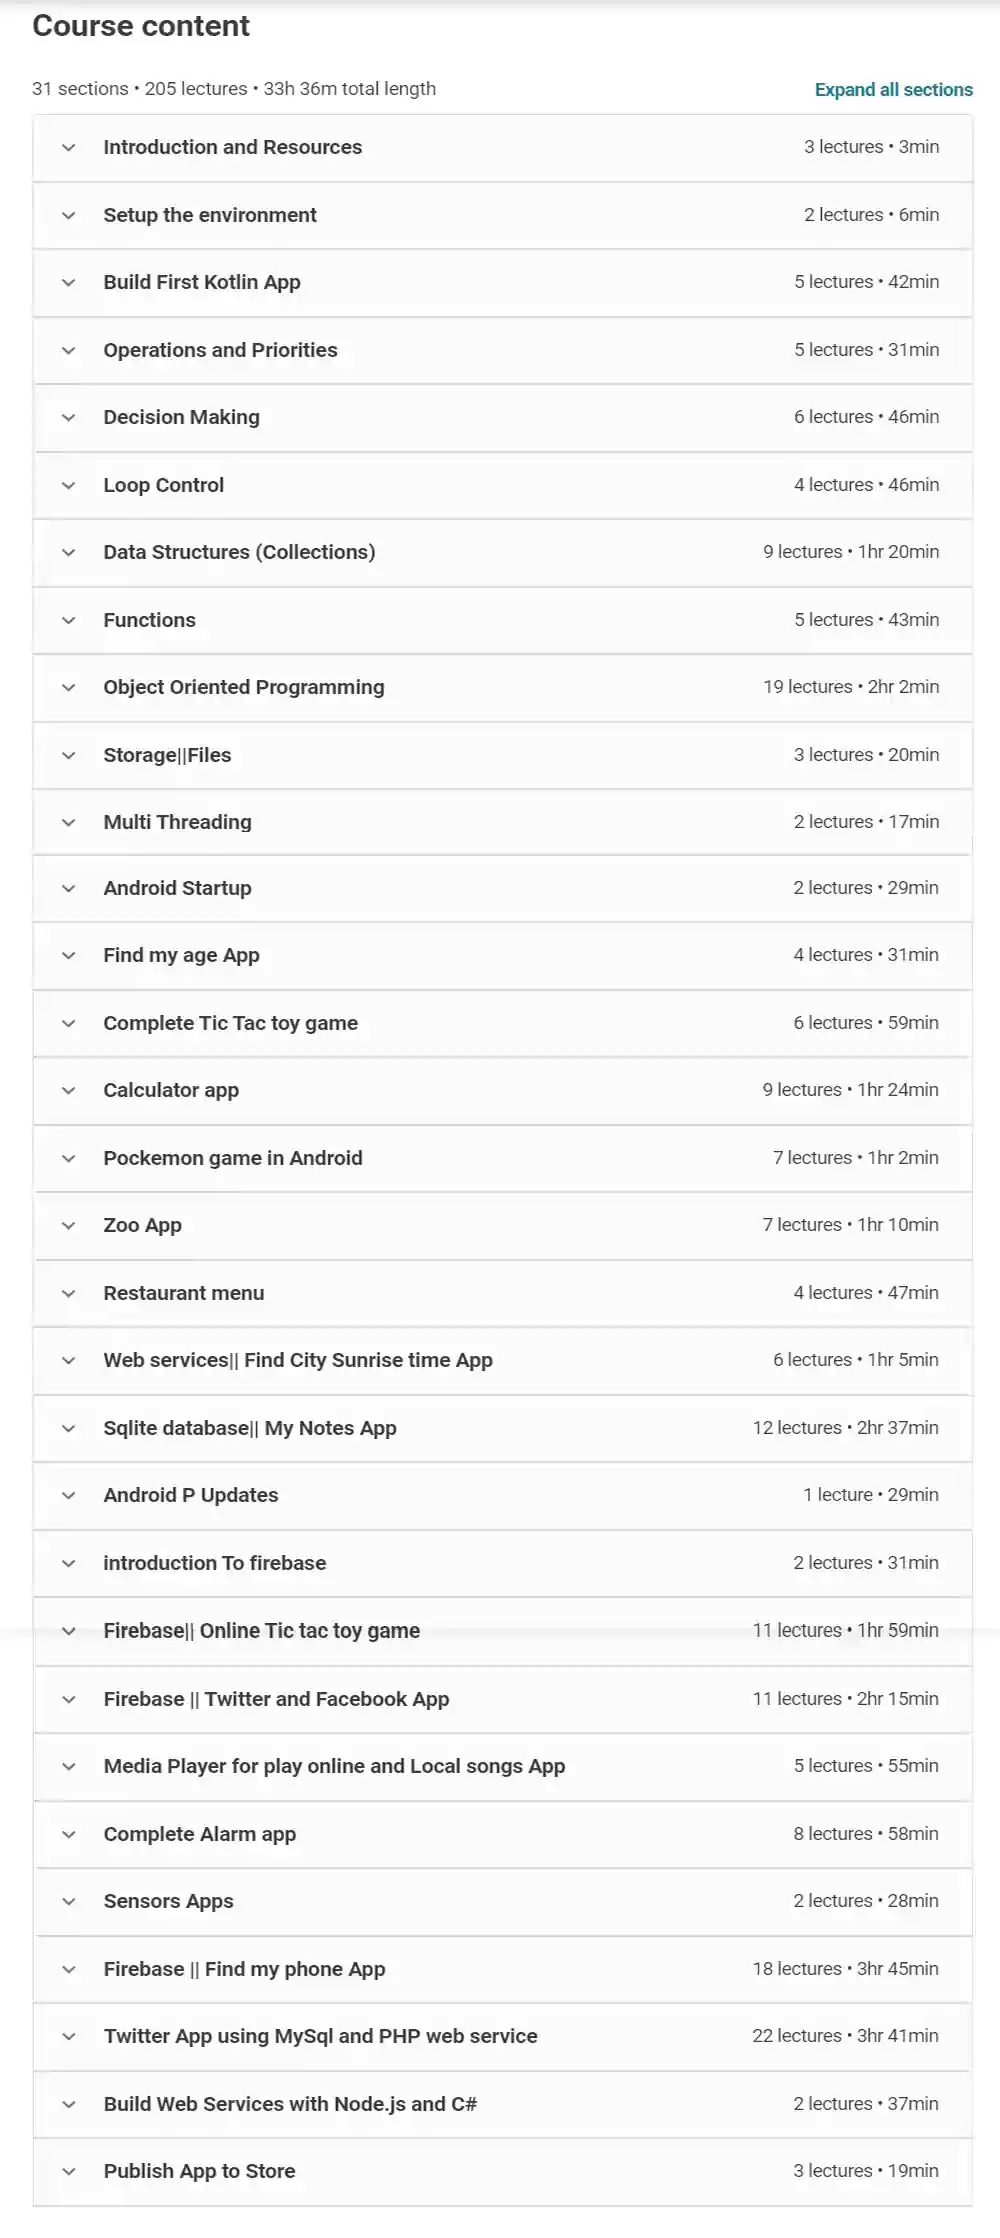Click the Find my age App title
1000x2238 pixels.
click(x=181, y=955)
